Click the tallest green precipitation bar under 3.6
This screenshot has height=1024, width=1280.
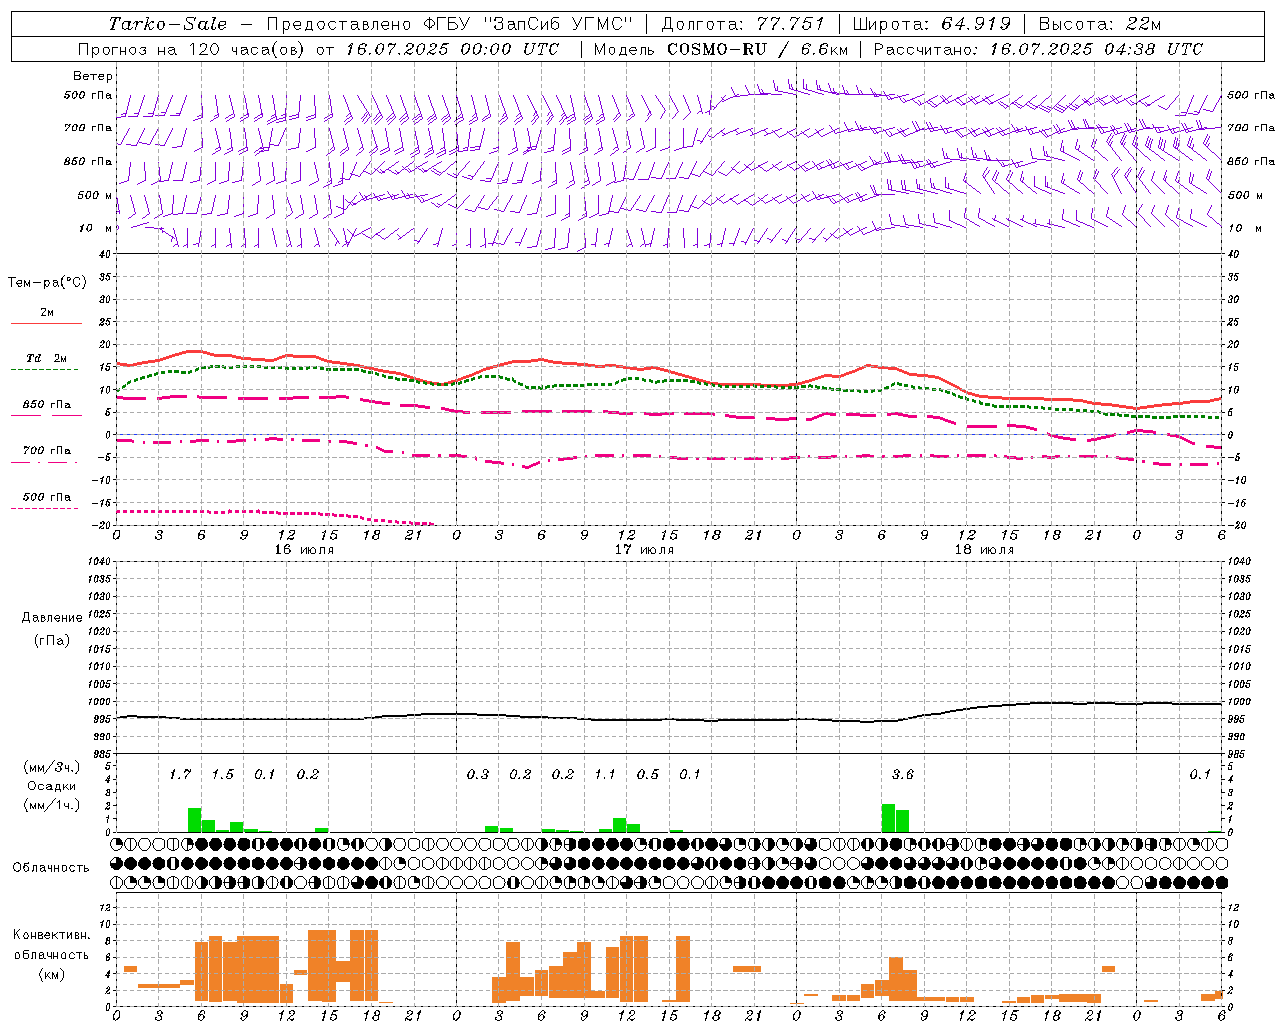click(x=888, y=818)
